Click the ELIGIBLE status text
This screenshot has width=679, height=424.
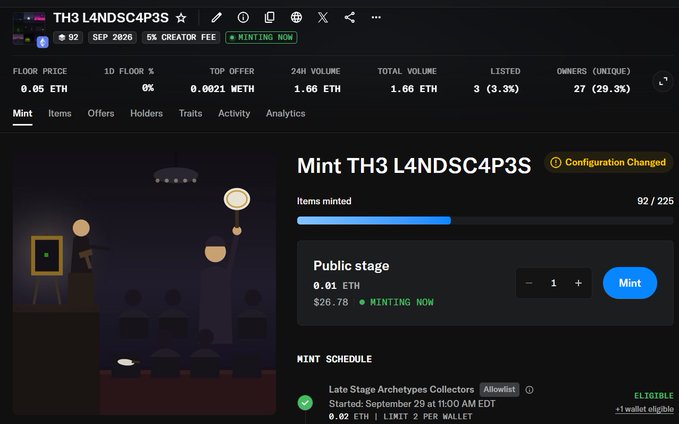point(654,396)
